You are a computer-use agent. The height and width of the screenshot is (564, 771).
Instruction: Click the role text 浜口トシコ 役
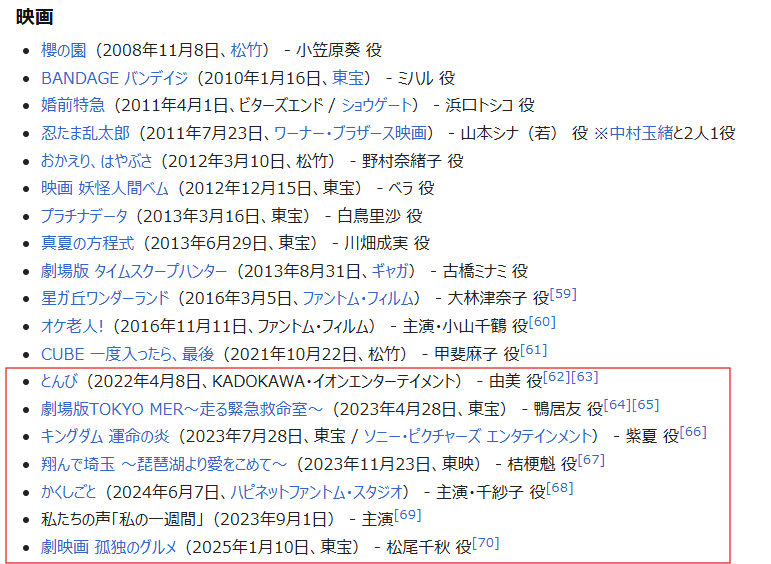coord(490,105)
